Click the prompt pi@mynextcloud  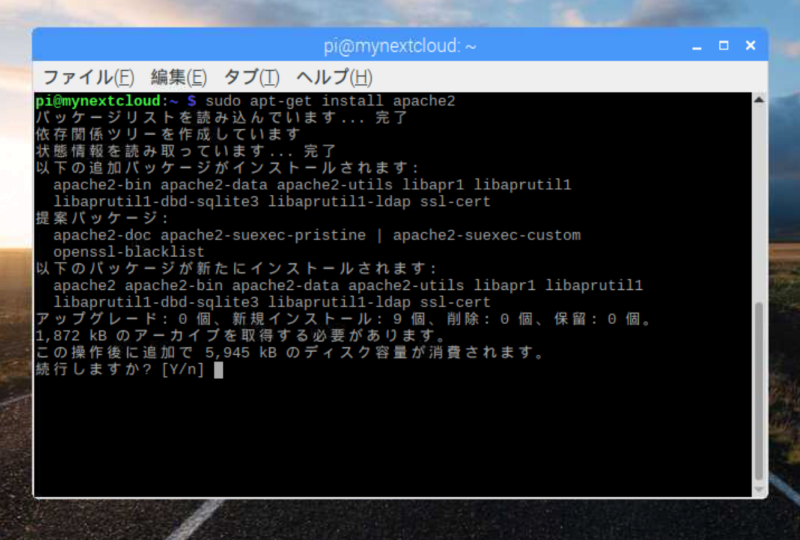(x=98, y=101)
